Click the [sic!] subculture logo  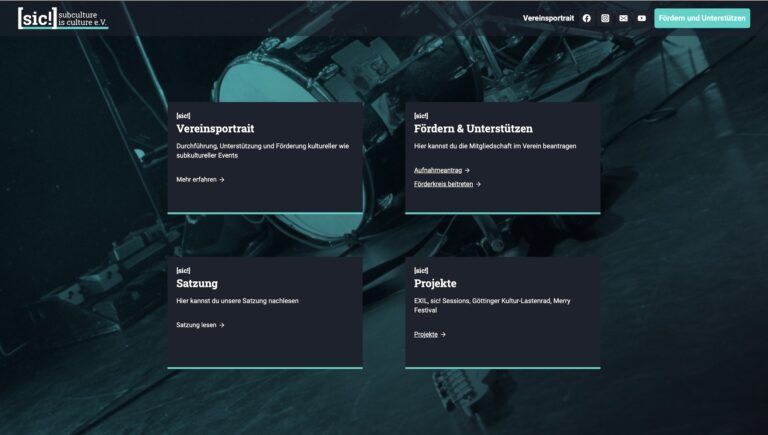[x=62, y=18]
